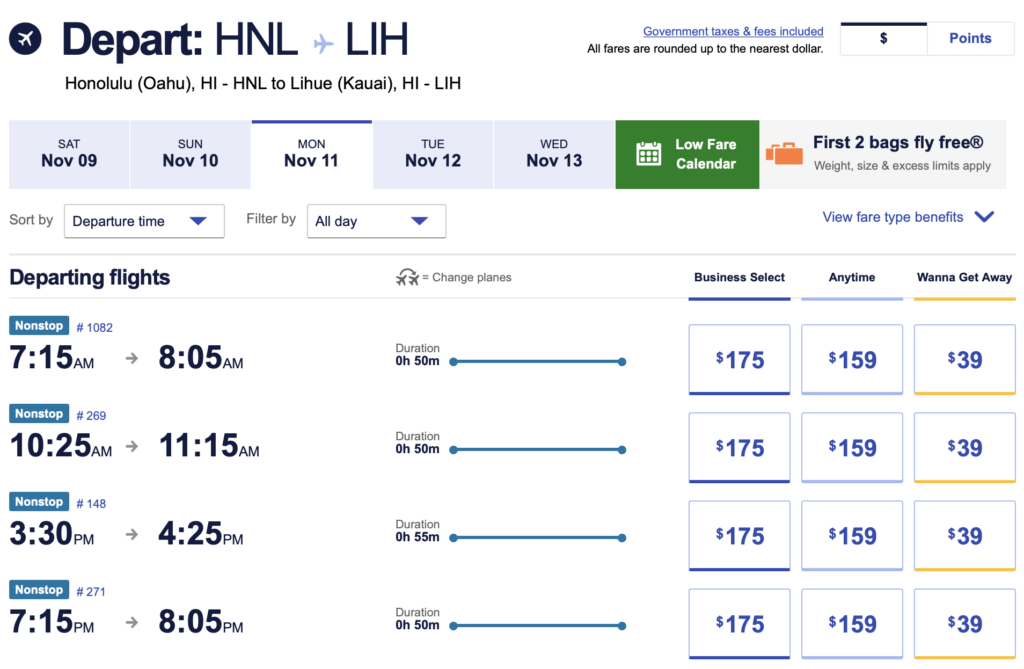Pick $159 Anytime fare for flight 148
The height and width of the screenshot is (669, 1024).
pos(852,536)
